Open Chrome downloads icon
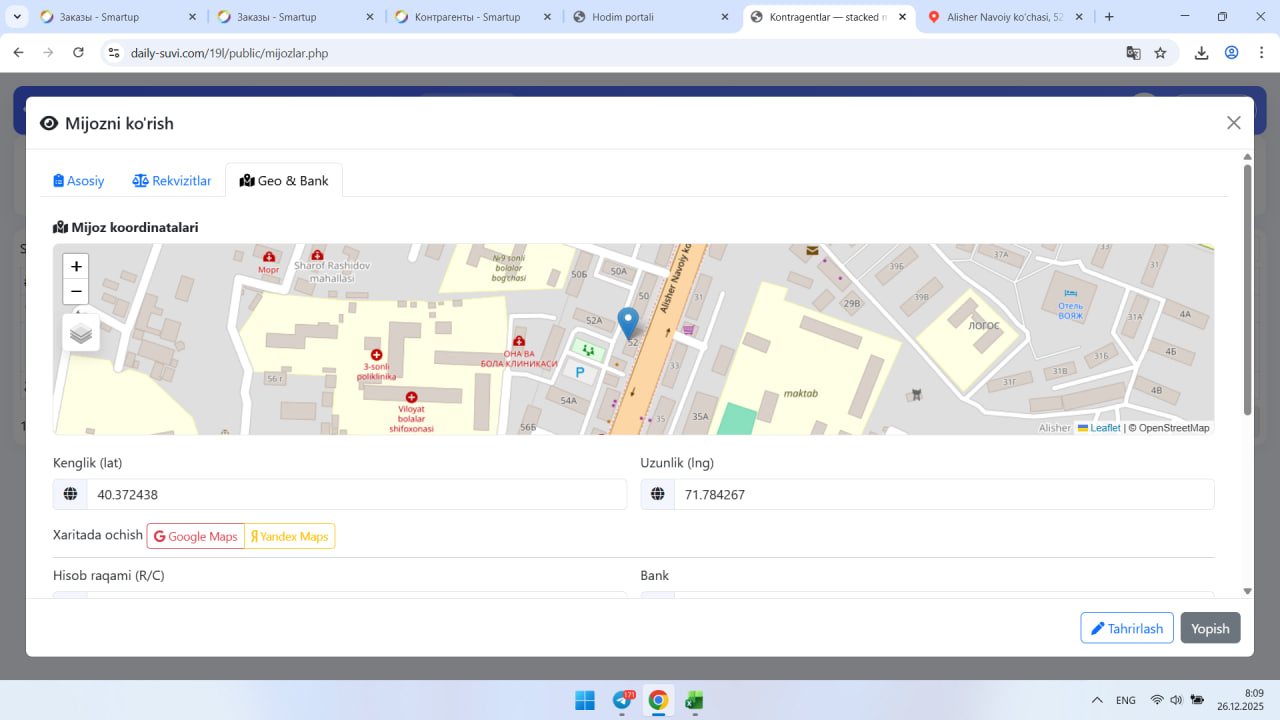This screenshot has width=1280, height=720. (x=1202, y=53)
